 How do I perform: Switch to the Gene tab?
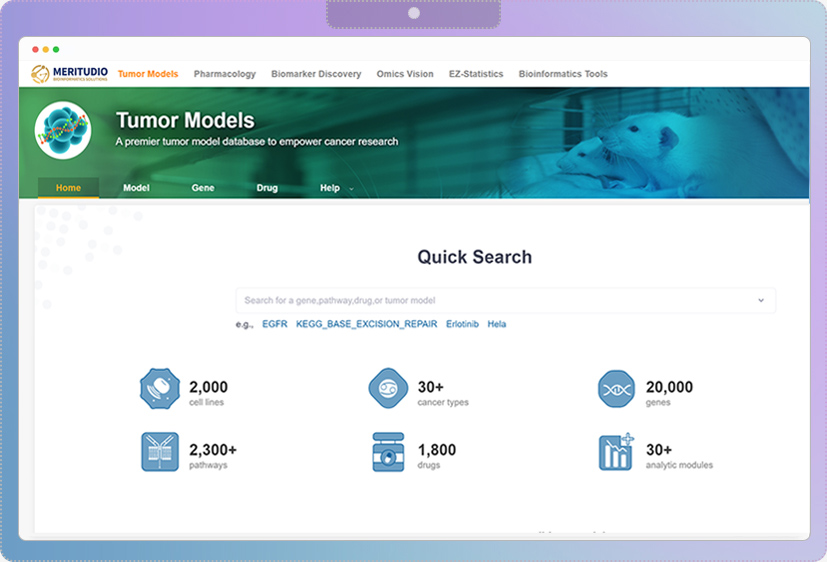(203, 188)
